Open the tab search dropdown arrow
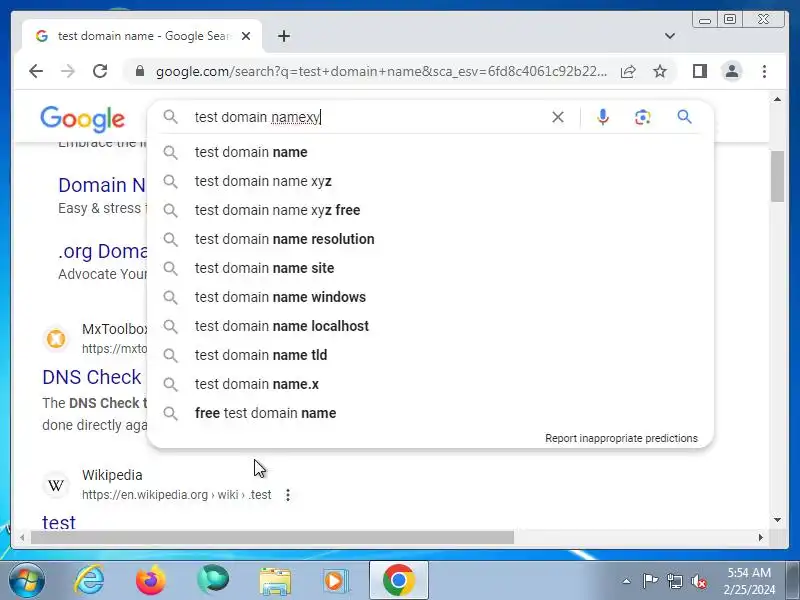The image size is (800, 600). click(x=670, y=36)
